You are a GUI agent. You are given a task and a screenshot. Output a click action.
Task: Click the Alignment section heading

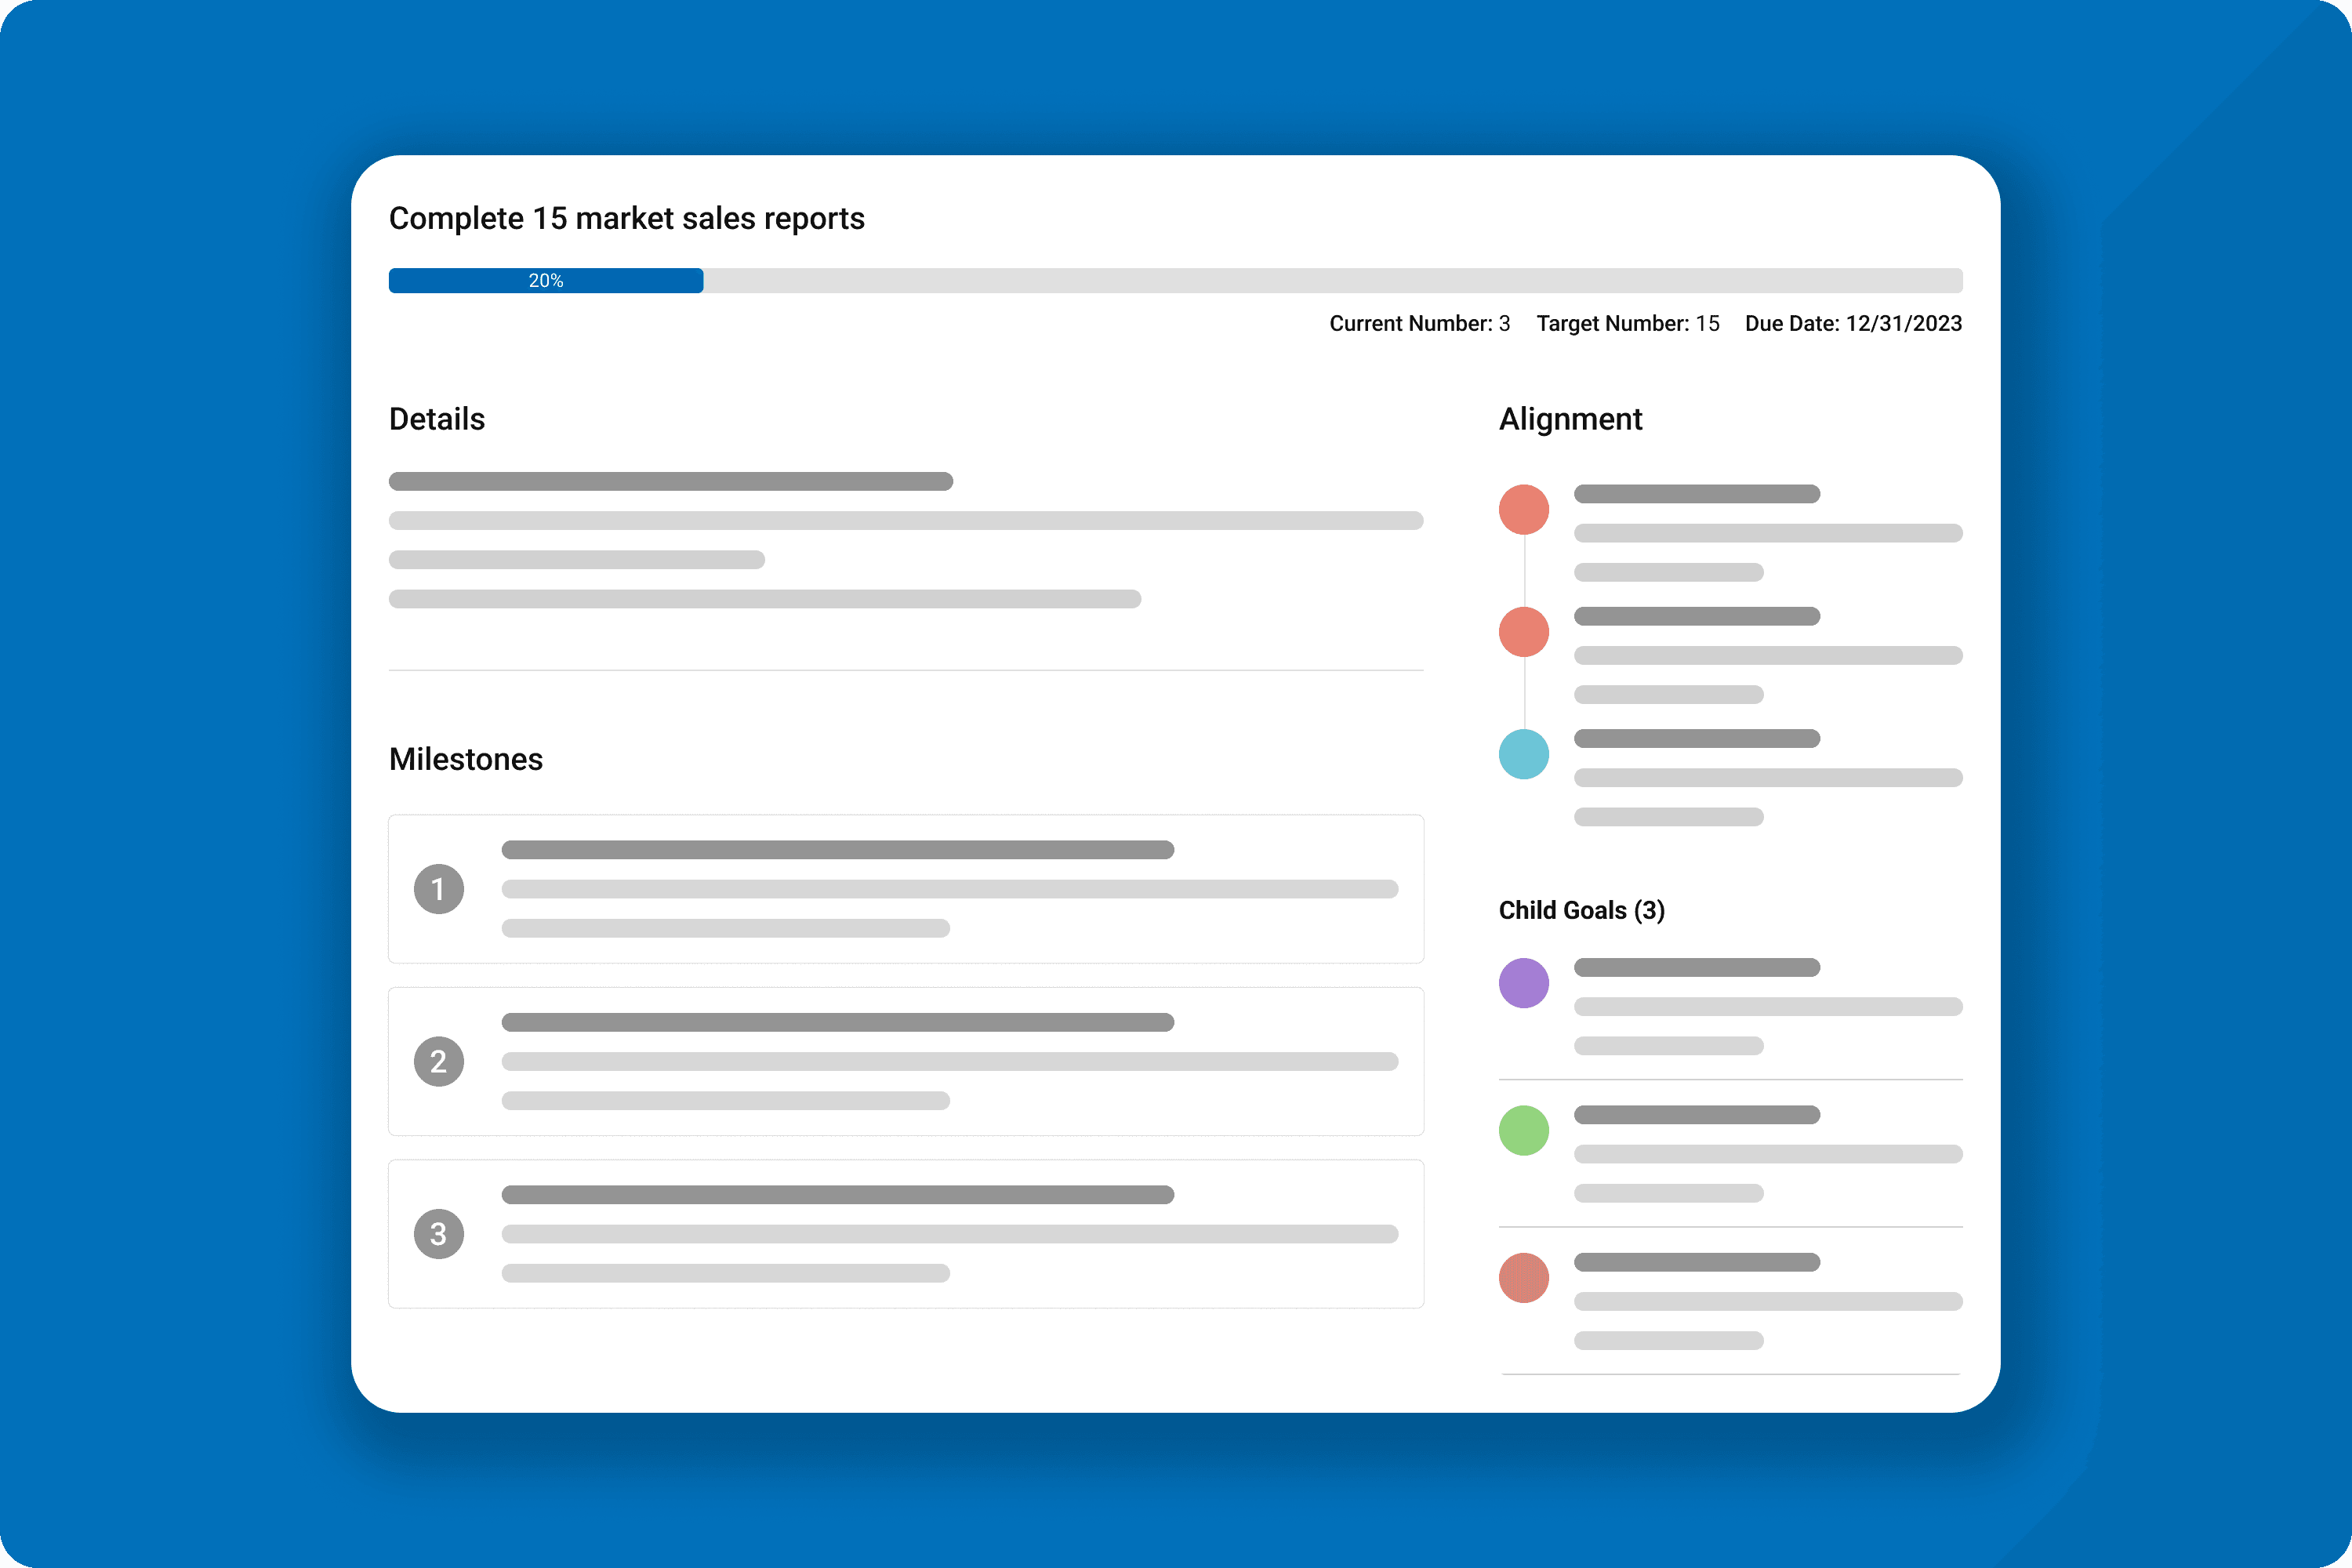click(1571, 419)
